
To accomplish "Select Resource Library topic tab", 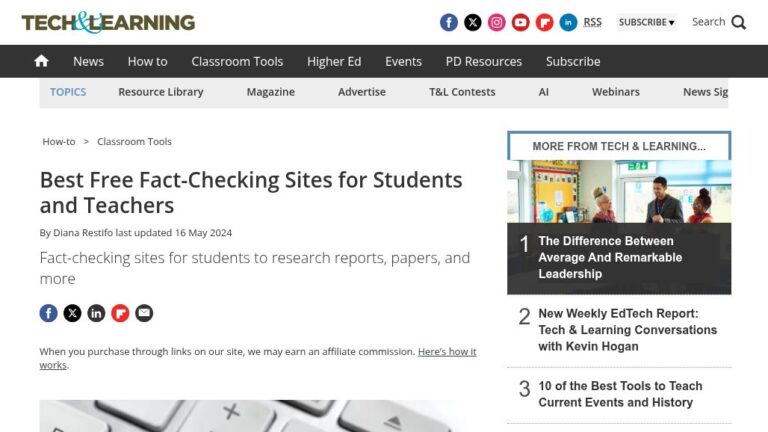I will pyautogui.click(x=160, y=92).
